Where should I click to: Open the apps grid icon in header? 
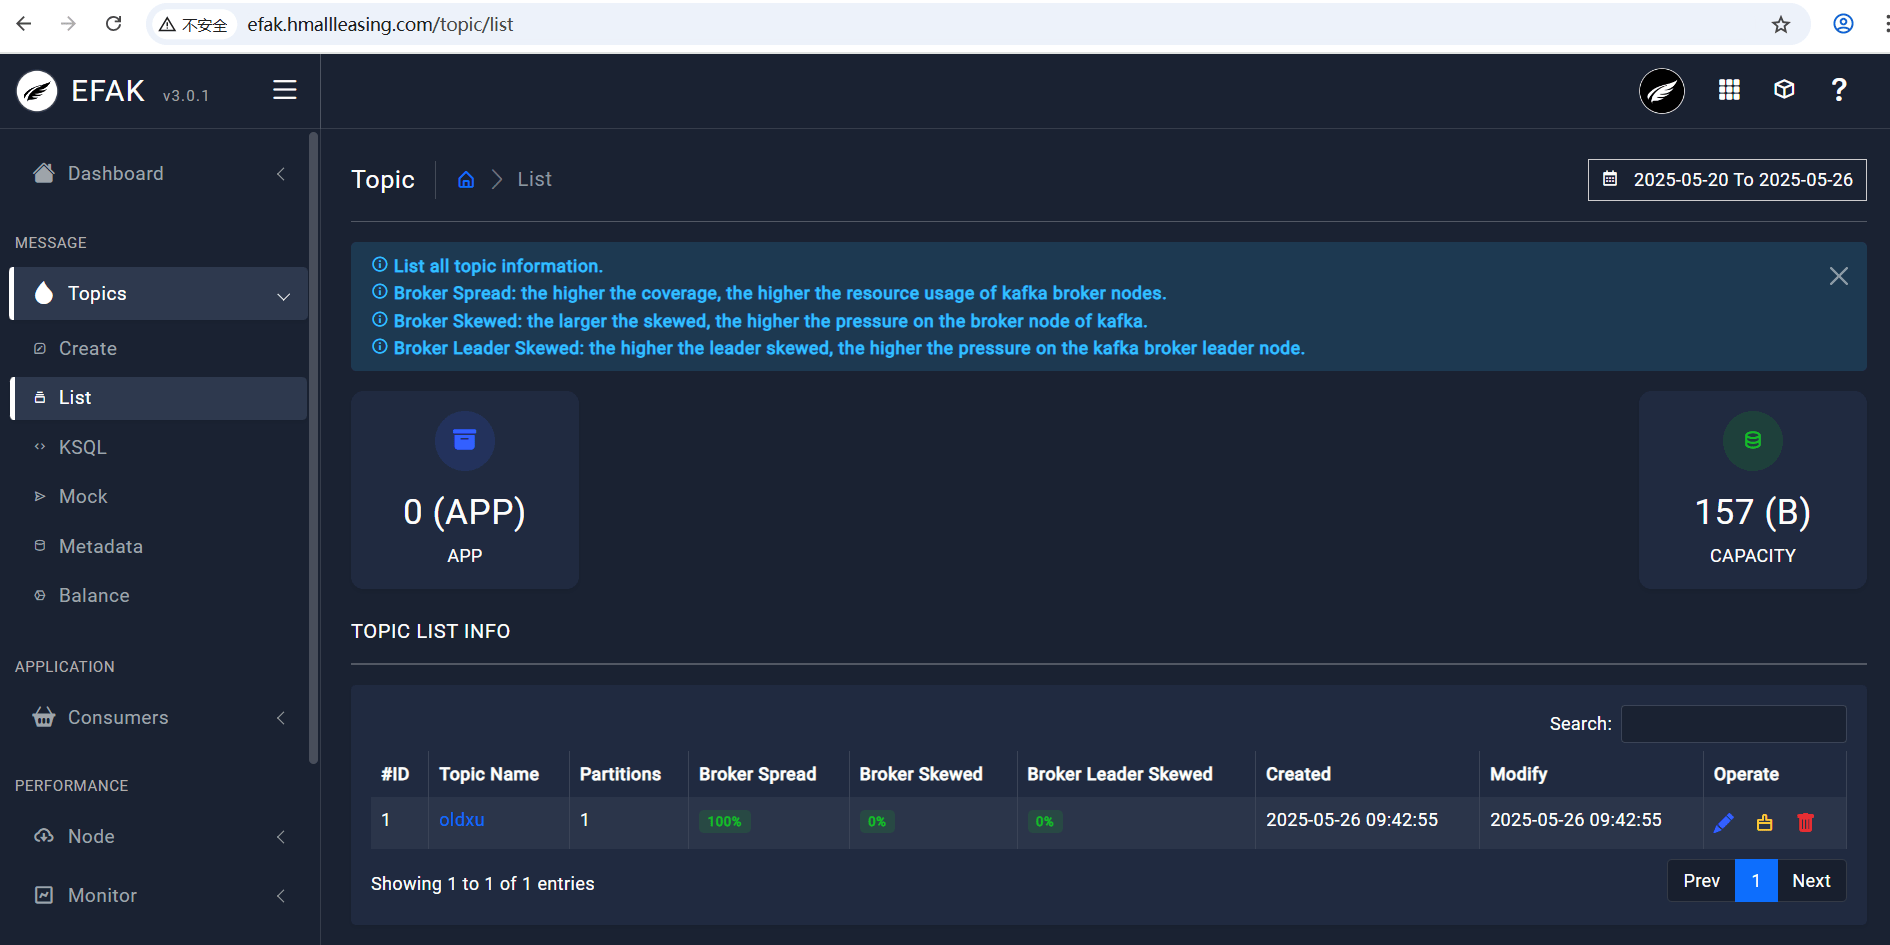1729,90
